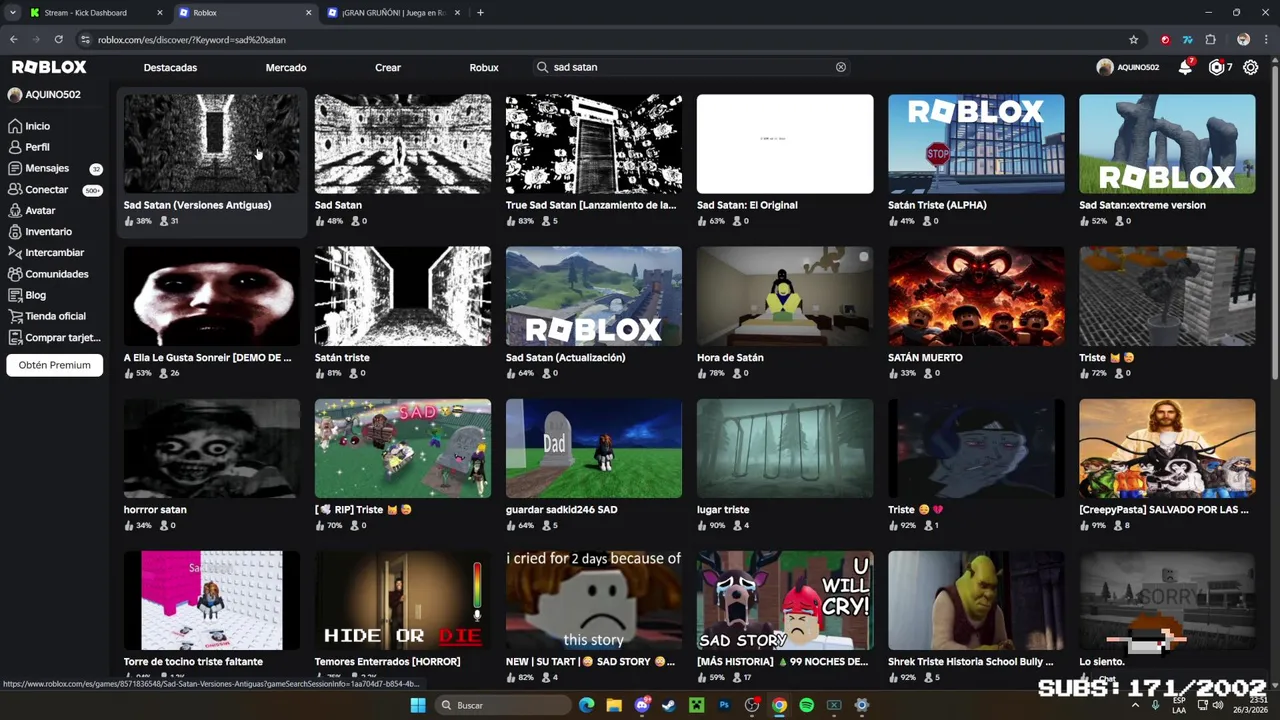This screenshot has width=1280, height=720.
Task: Switch to Stream - Kick Dashboard tab
Action: pyautogui.click(x=97, y=13)
